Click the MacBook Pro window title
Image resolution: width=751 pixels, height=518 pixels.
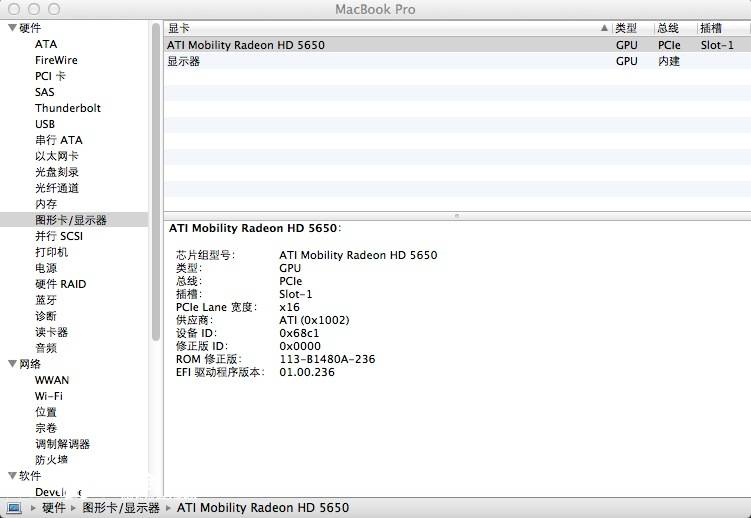click(375, 9)
